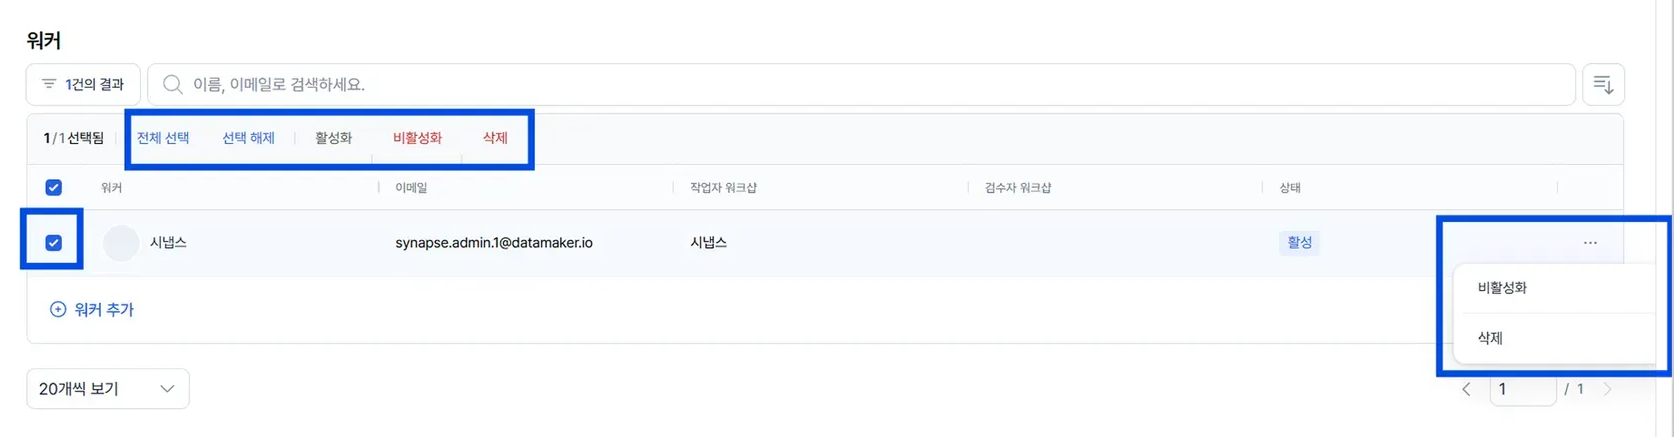This screenshot has width=1674, height=437.
Task: Click the filter icon next to 1건의 결과
Action: click(48, 84)
